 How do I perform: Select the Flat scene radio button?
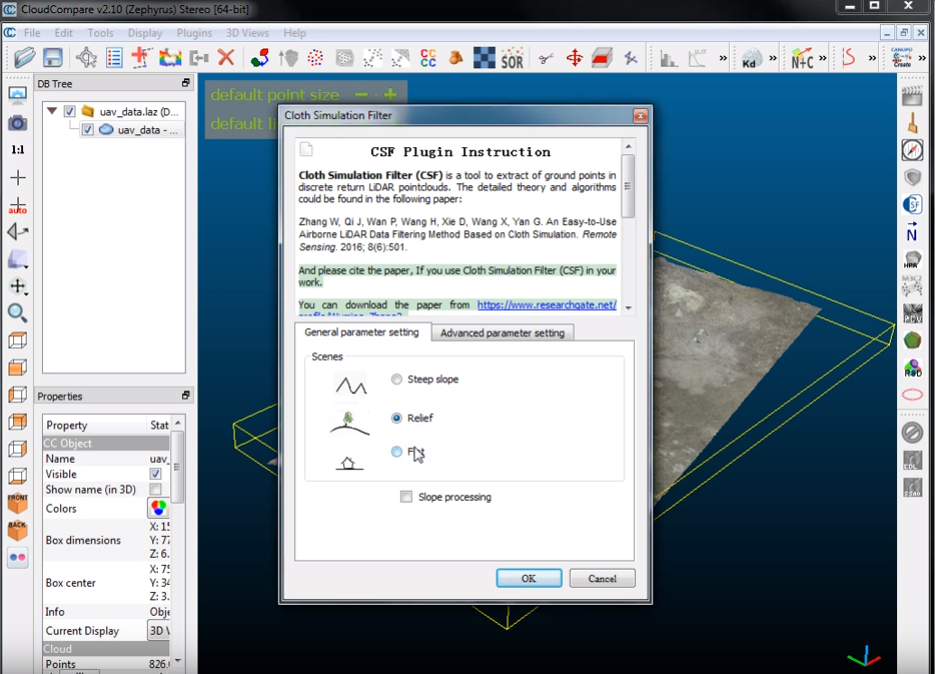pyautogui.click(x=397, y=452)
